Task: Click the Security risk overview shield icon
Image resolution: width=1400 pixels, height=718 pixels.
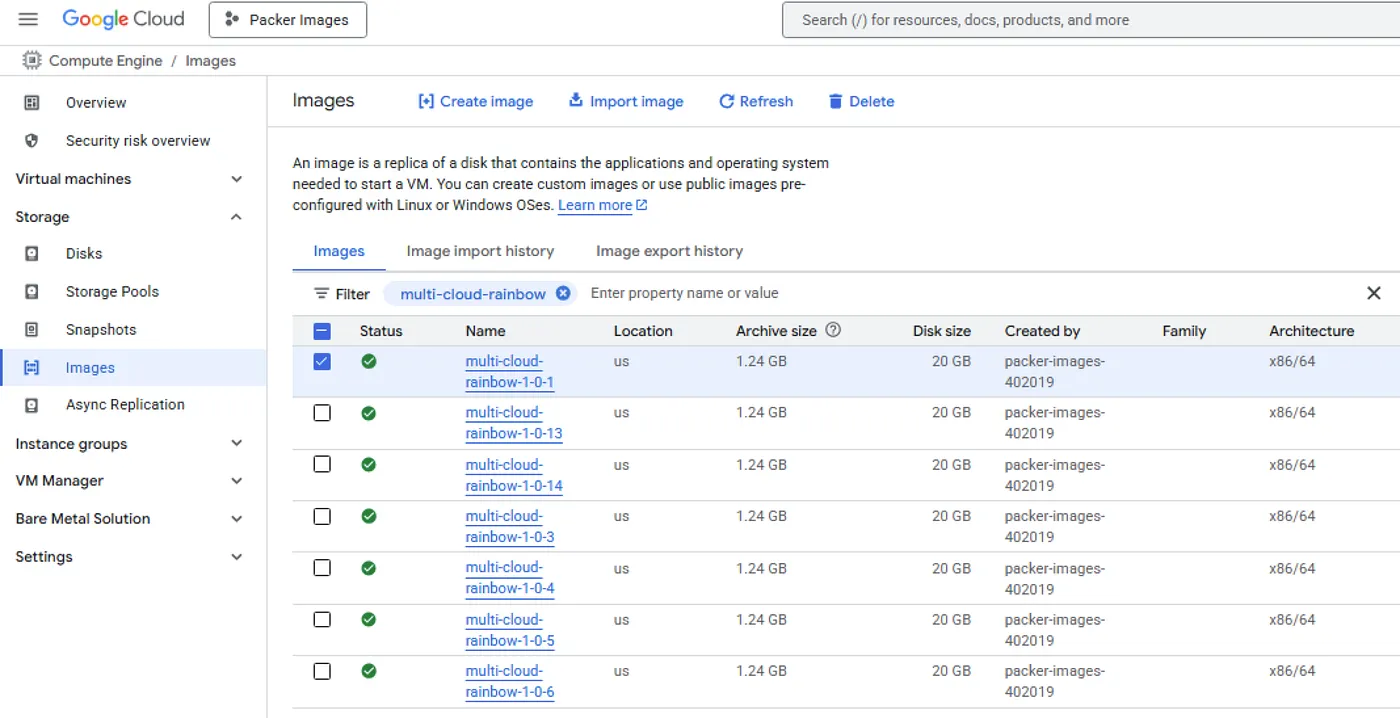Action: (x=32, y=141)
